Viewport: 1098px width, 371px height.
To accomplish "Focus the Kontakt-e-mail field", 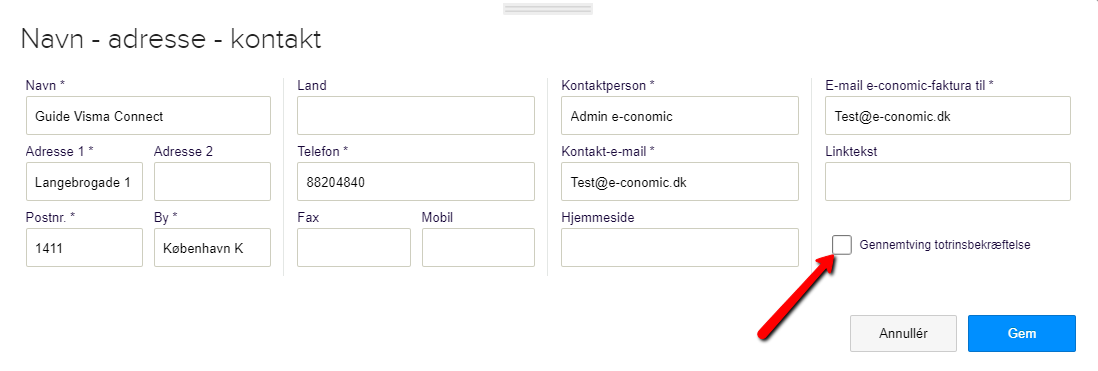I will (680, 181).
